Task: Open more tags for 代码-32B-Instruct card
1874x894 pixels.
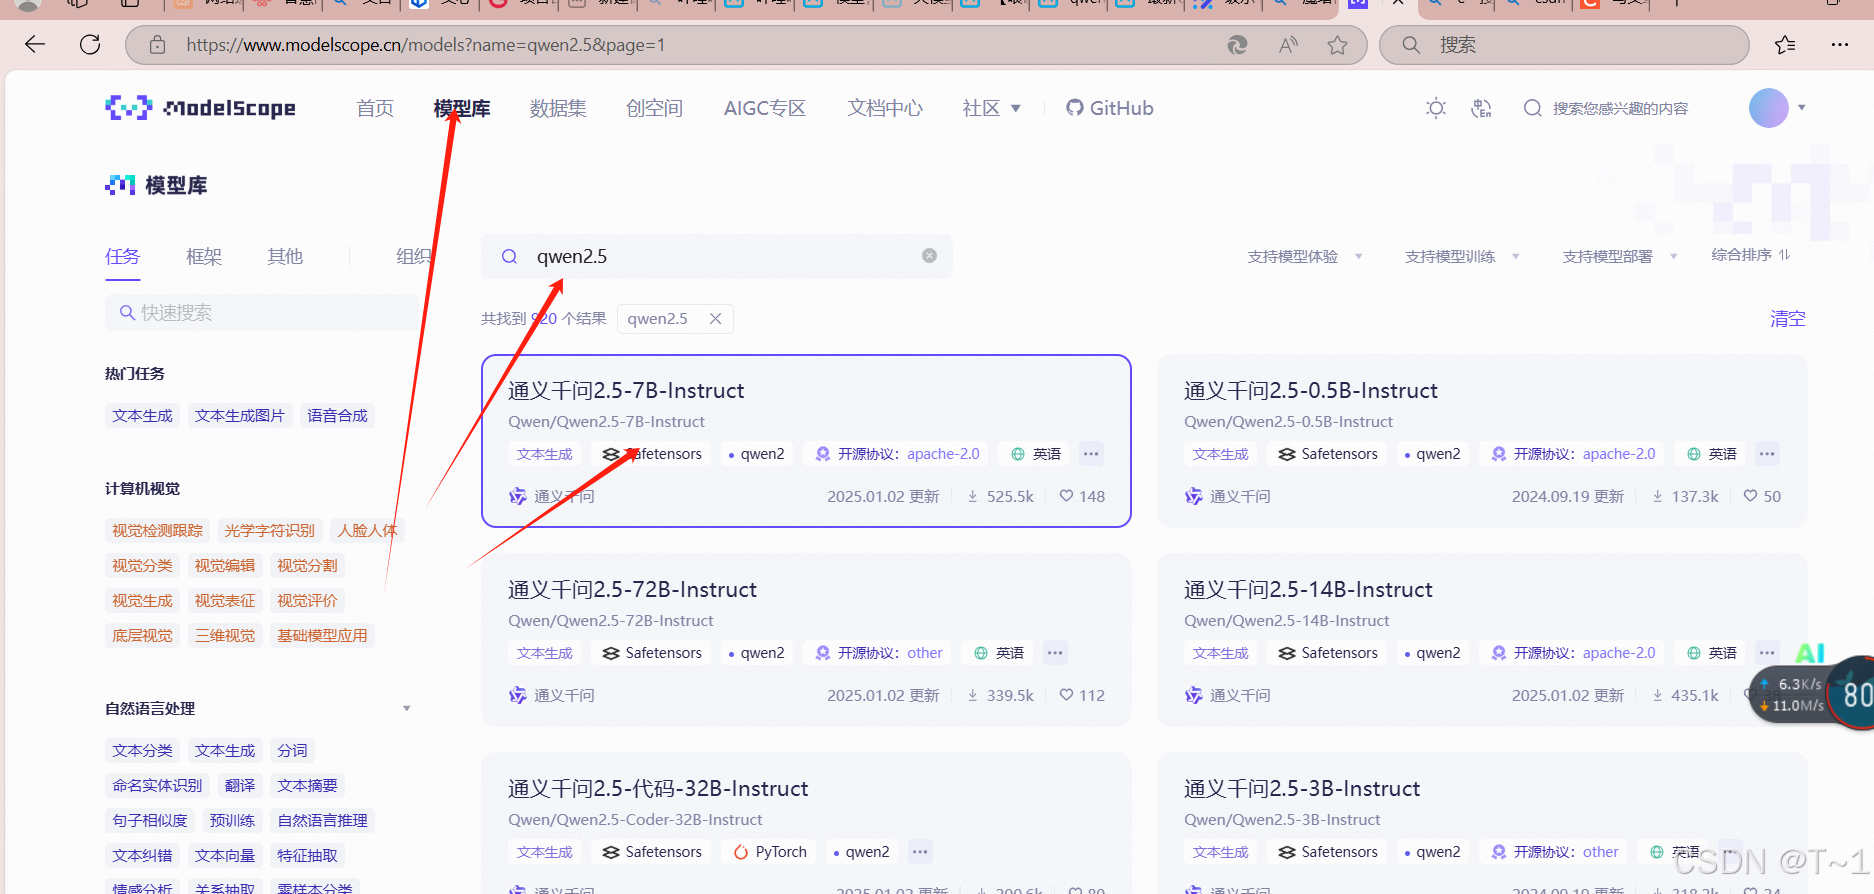Action: coord(920,852)
